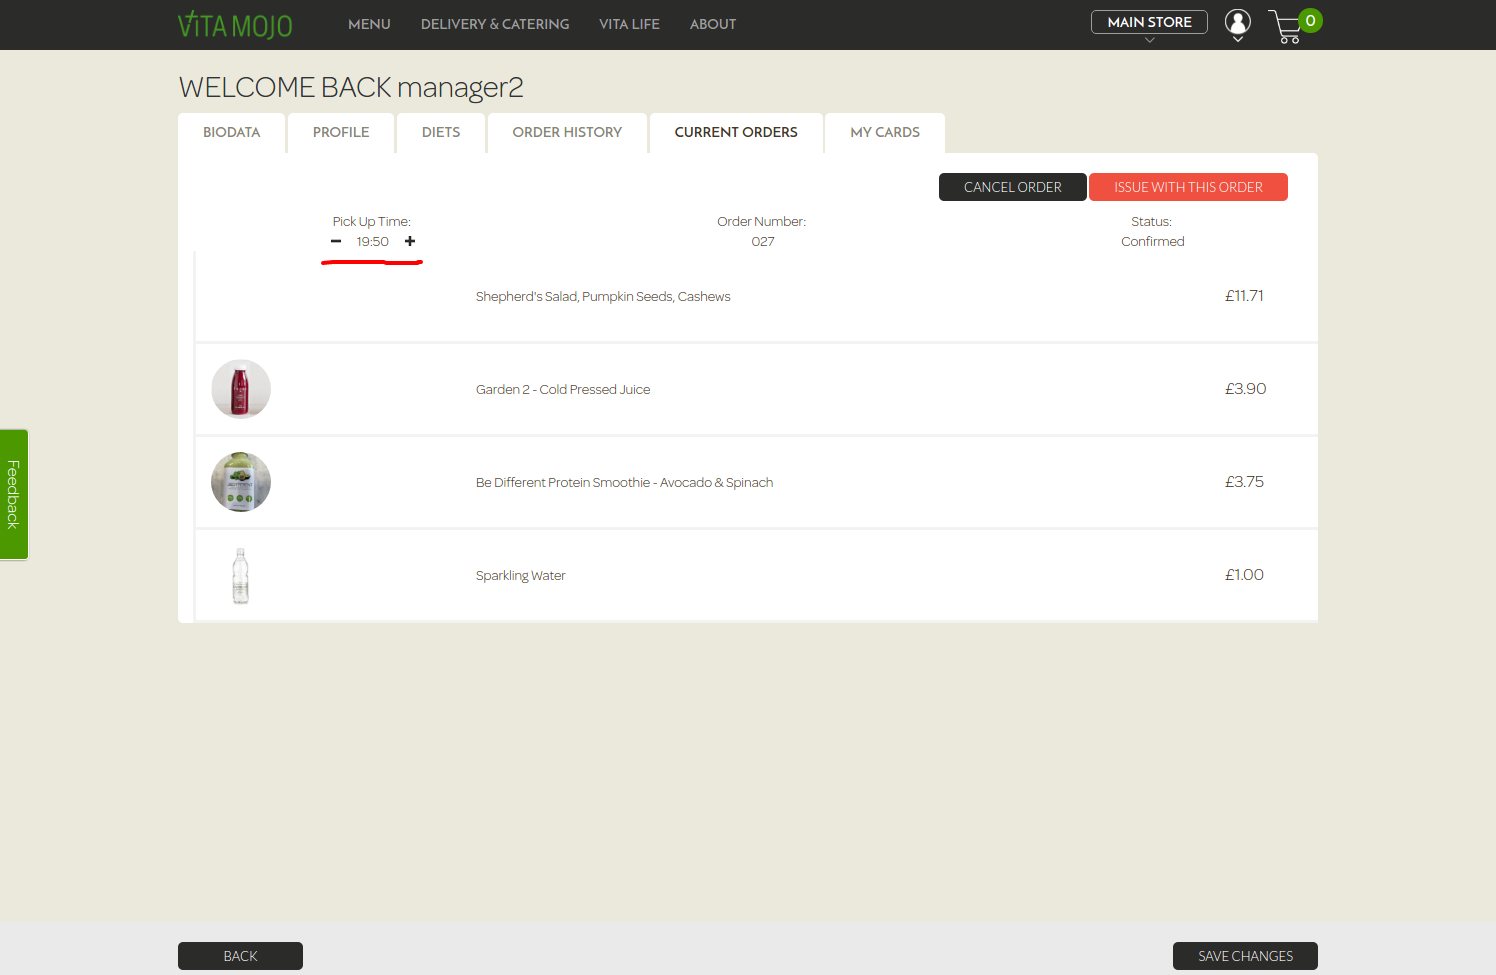Open the Garden 2 juice product thumbnail

[241, 389]
